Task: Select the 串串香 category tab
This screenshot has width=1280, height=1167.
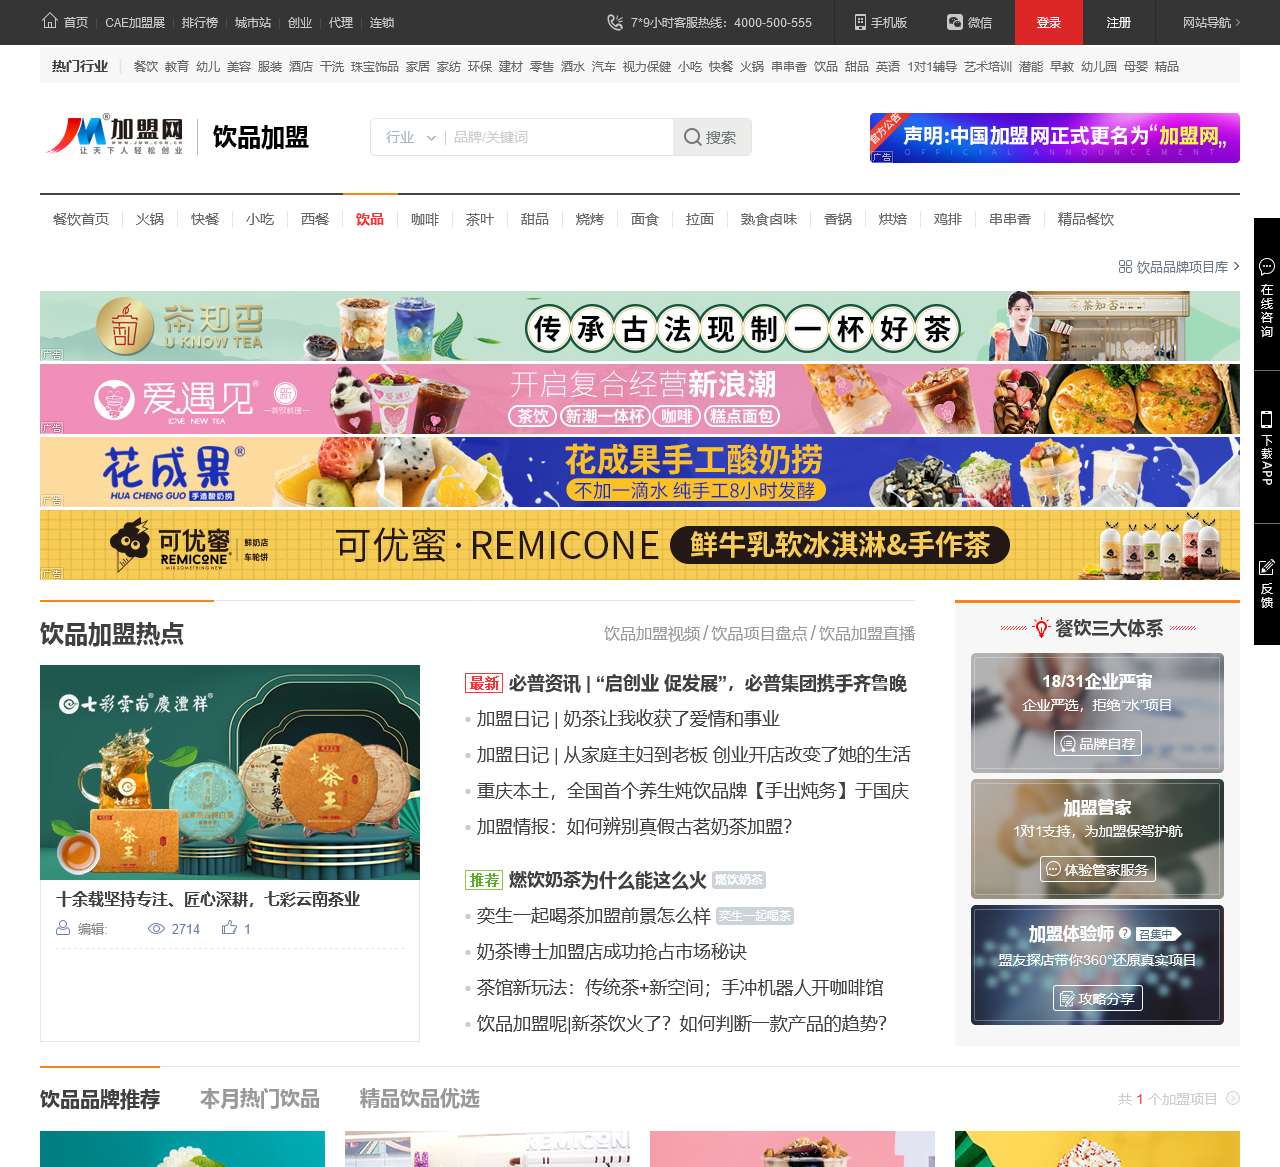Action: [1010, 219]
